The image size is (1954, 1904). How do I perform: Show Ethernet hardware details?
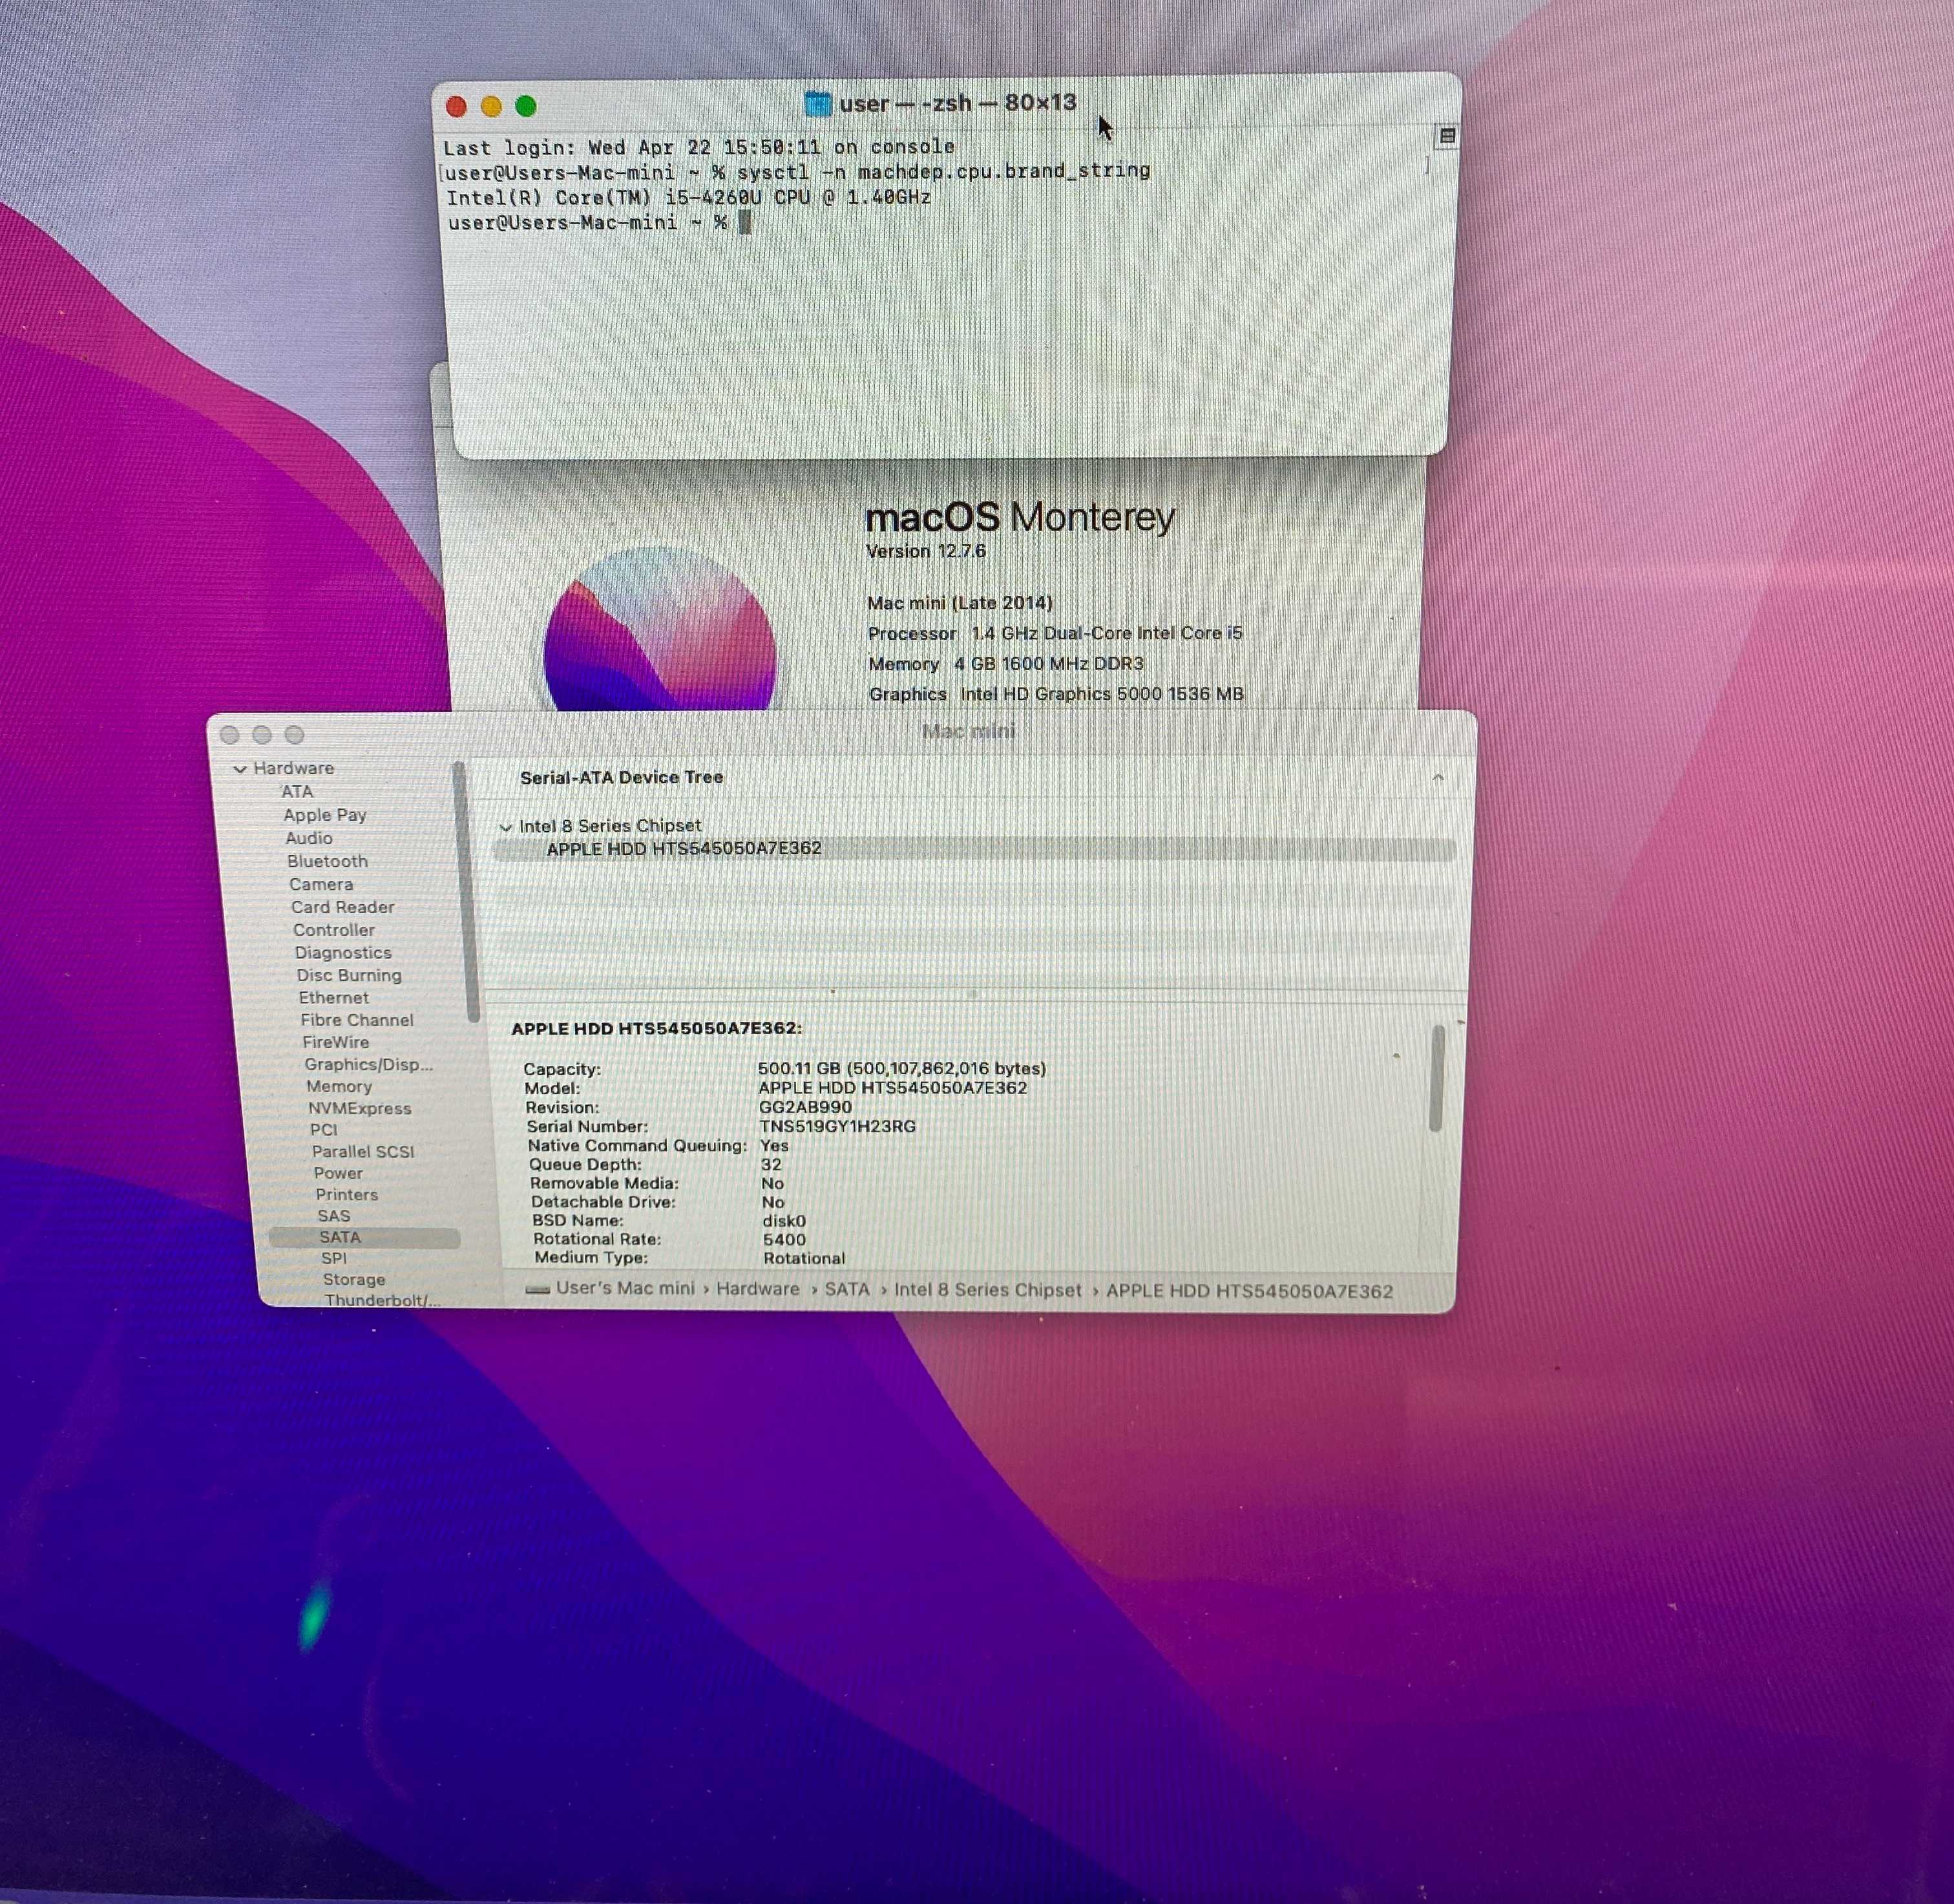point(334,997)
